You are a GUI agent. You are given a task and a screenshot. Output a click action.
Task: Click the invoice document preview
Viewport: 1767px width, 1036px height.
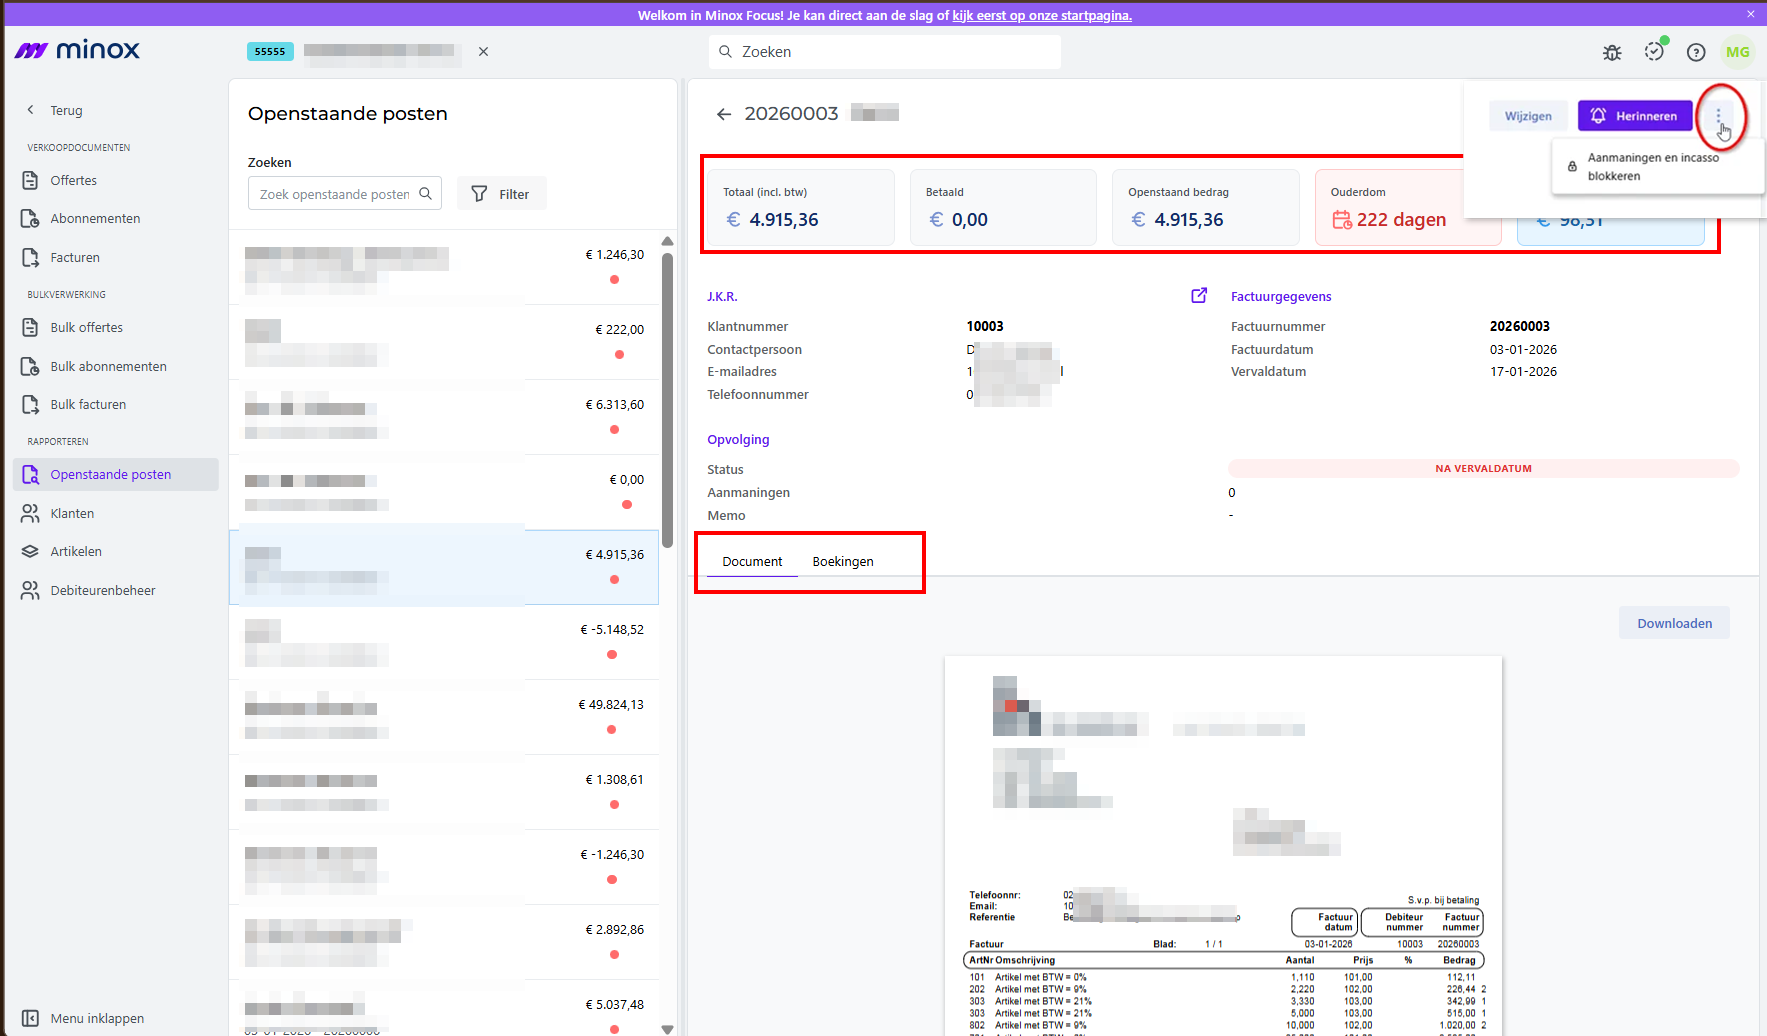point(1223,846)
